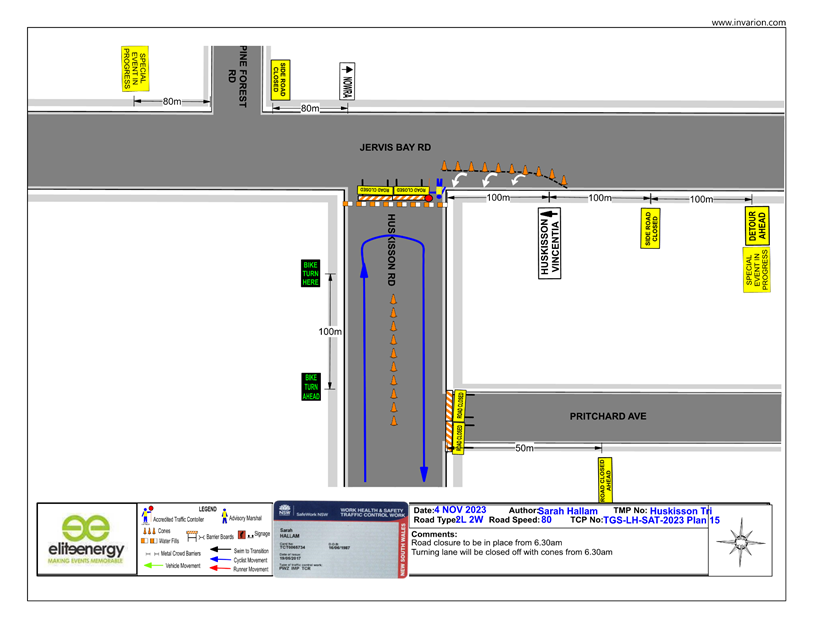Click the Cones symbol in the legend

tap(151, 531)
